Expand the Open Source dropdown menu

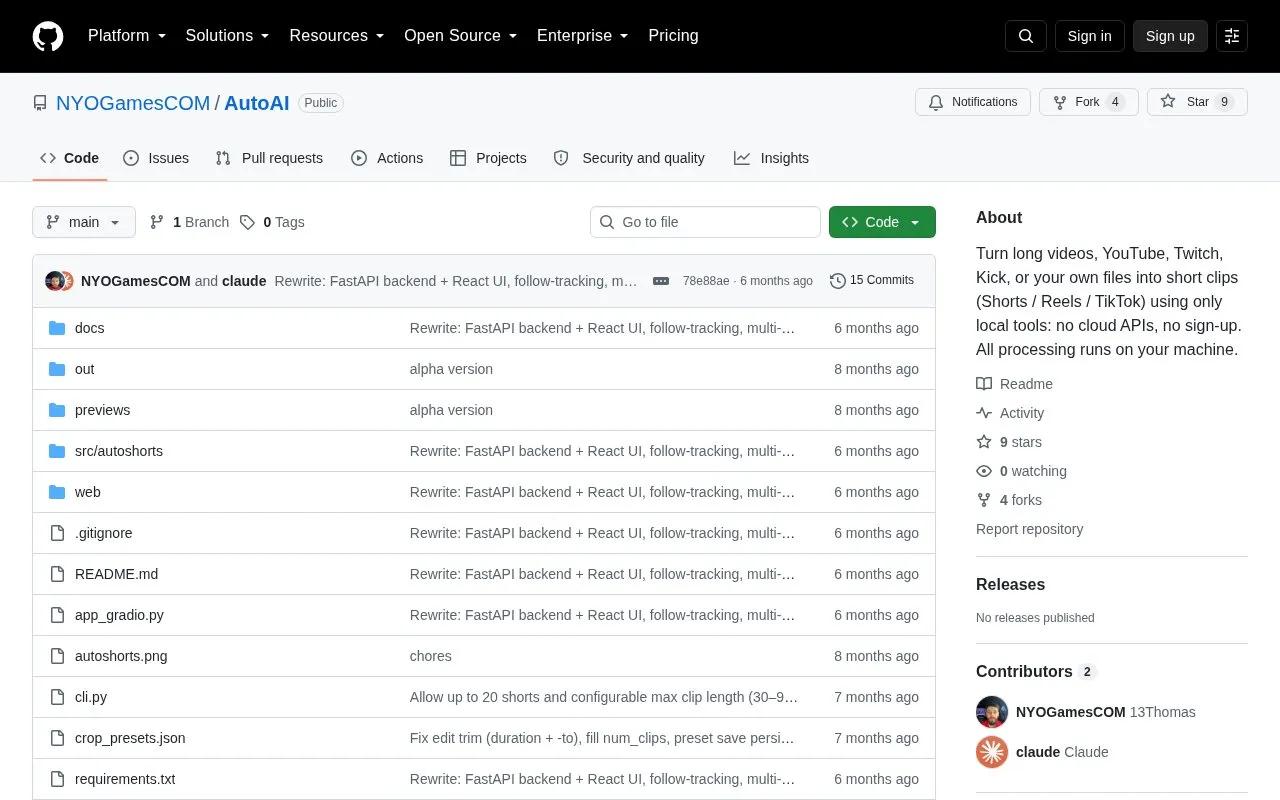[x=461, y=36]
